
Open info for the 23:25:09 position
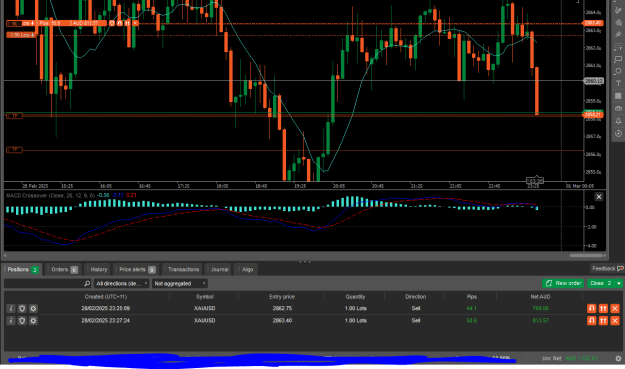[11, 308]
